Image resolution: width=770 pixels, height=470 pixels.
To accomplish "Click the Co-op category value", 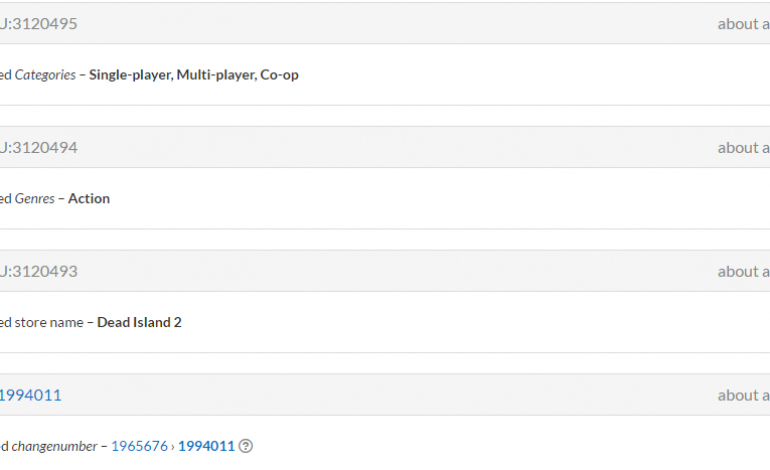I will coord(279,75).
